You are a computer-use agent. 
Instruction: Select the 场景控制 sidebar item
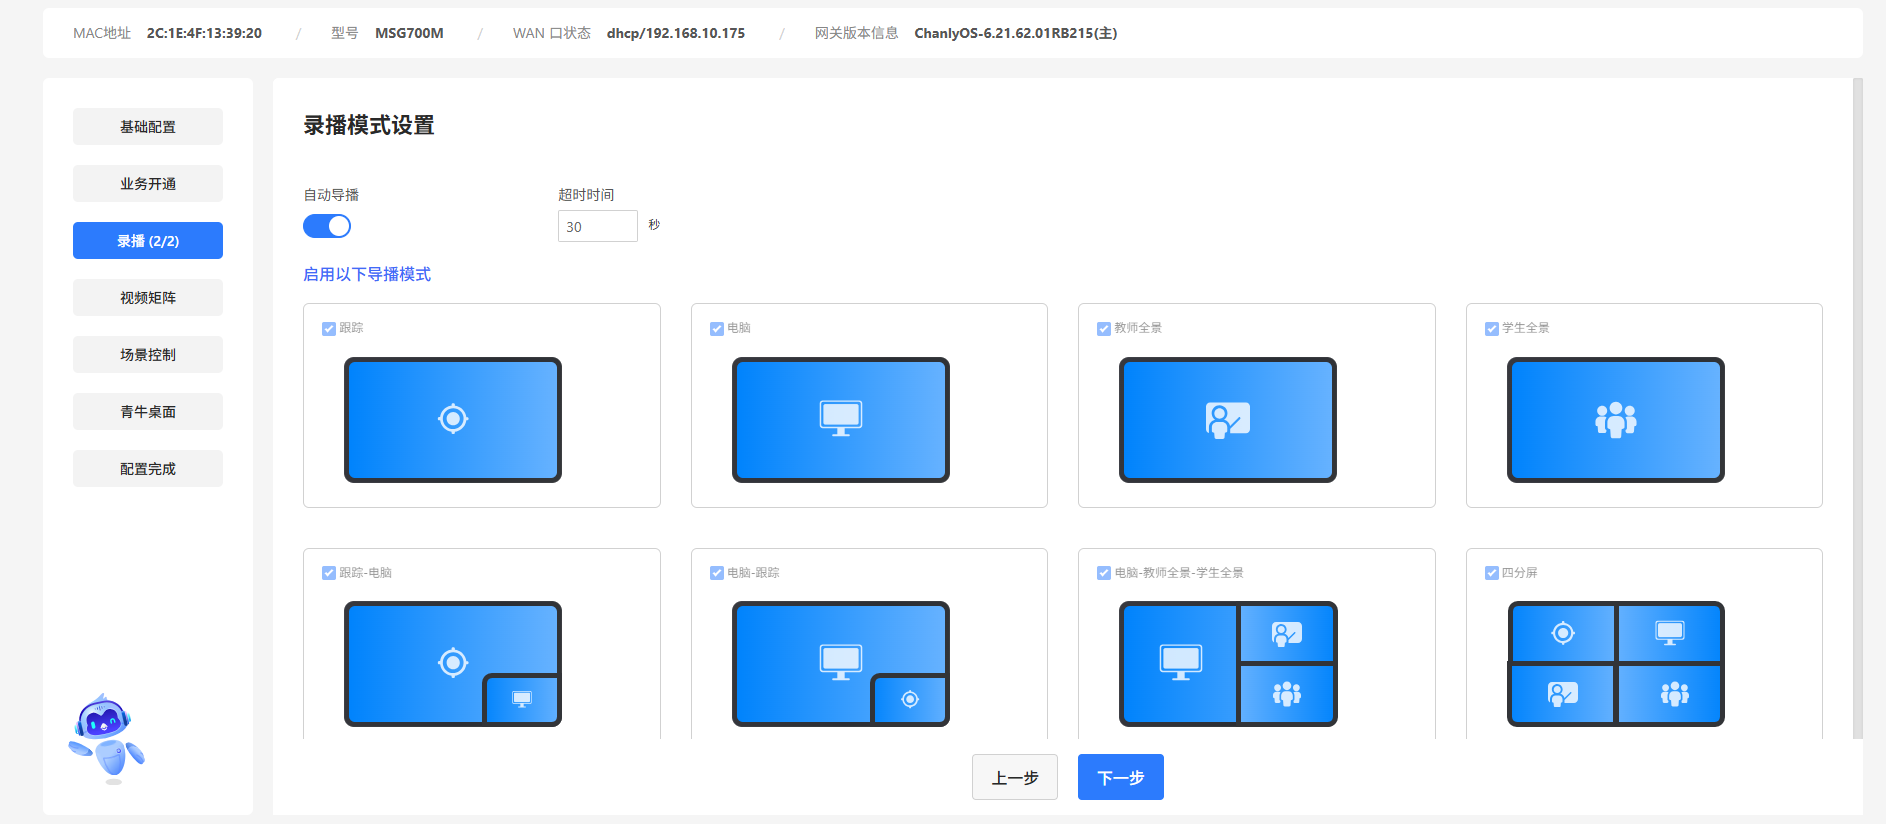[x=148, y=355]
